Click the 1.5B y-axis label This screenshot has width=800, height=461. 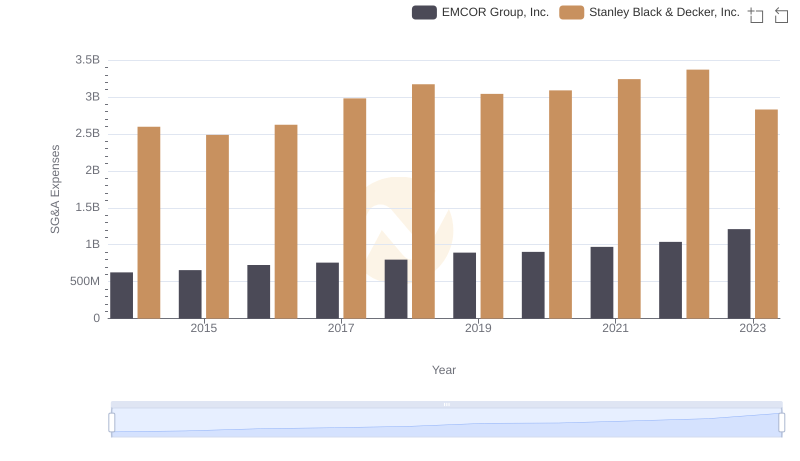coord(88,208)
